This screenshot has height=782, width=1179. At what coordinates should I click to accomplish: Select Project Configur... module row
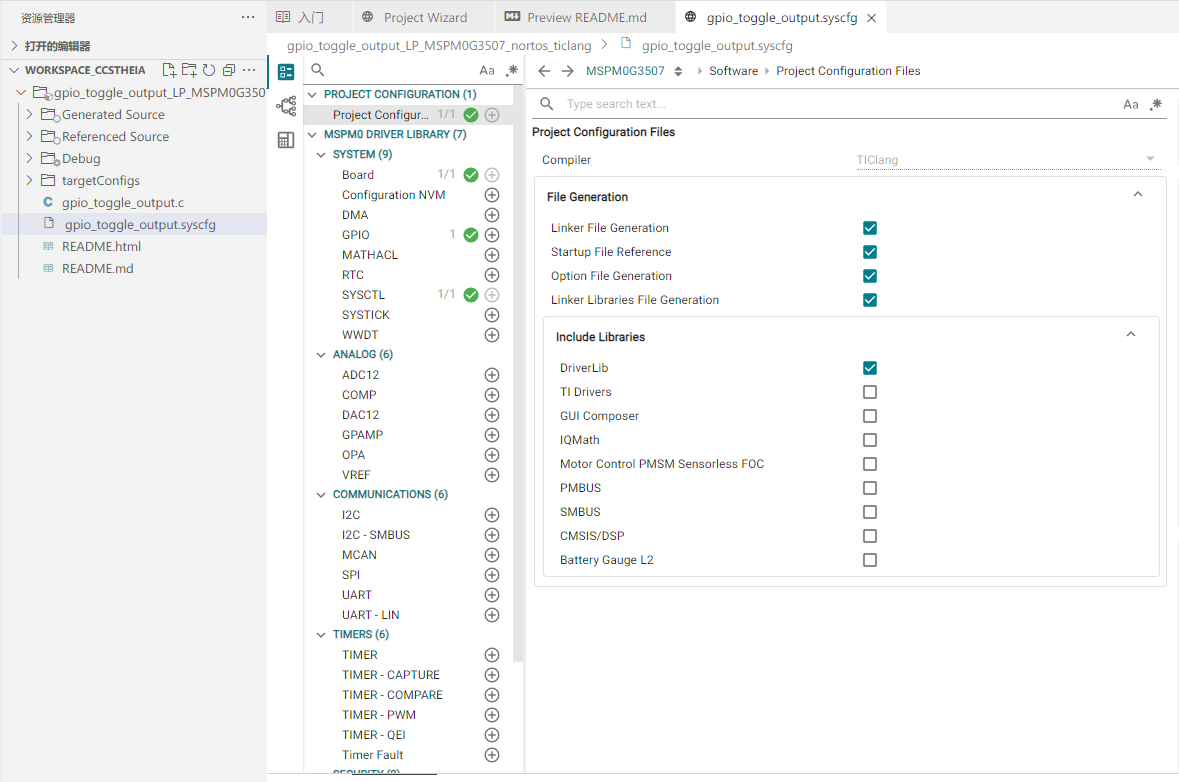point(408,114)
